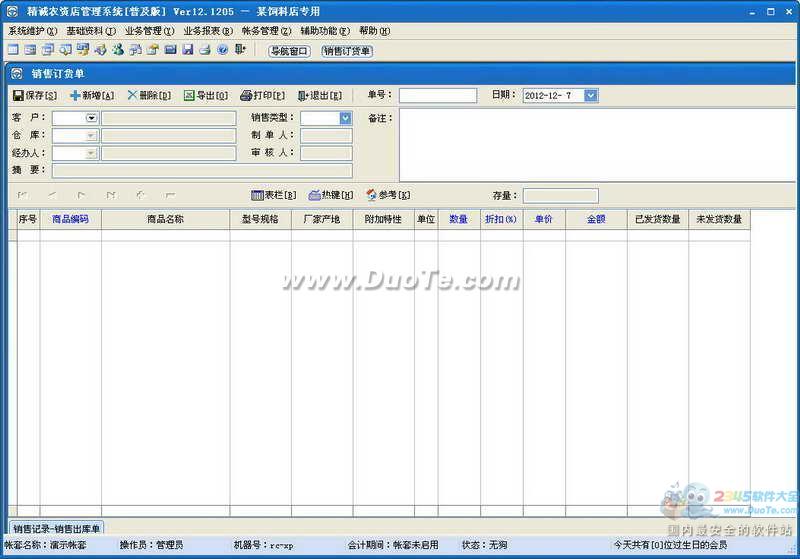800x559 pixels.
Task: Click the X 删除[D] delete icon
Action: [132, 95]
